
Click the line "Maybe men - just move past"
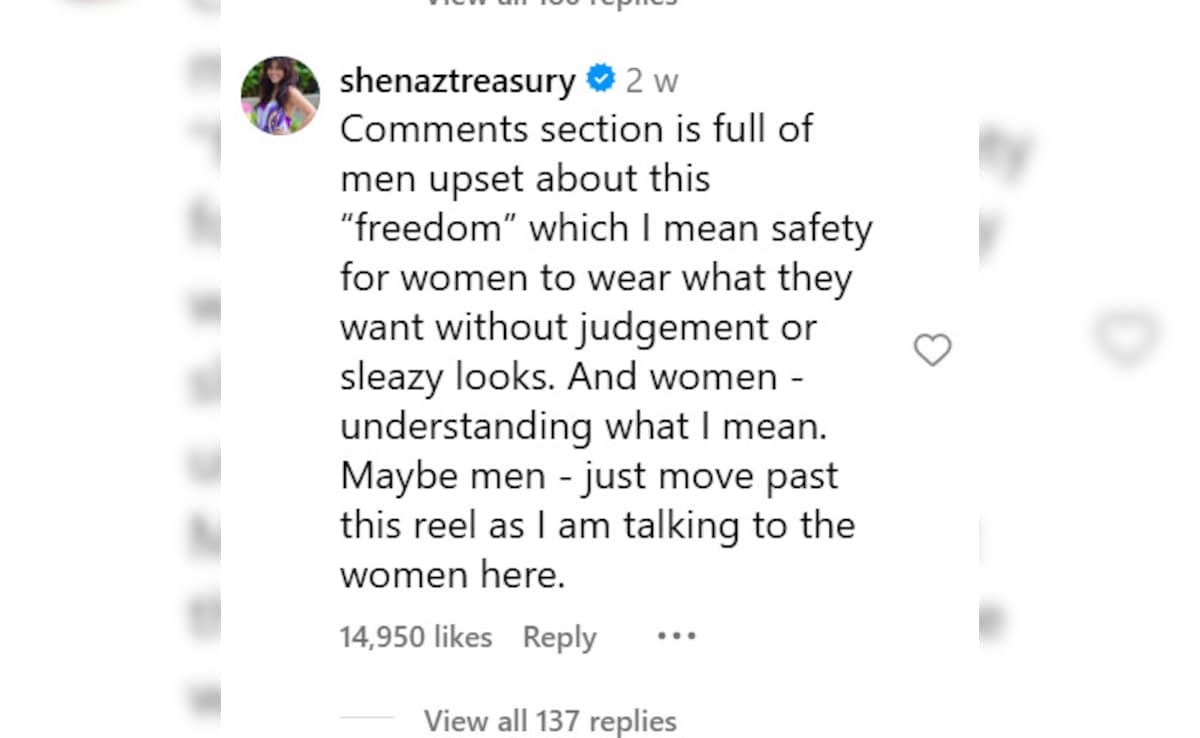[x=589, y=476]
